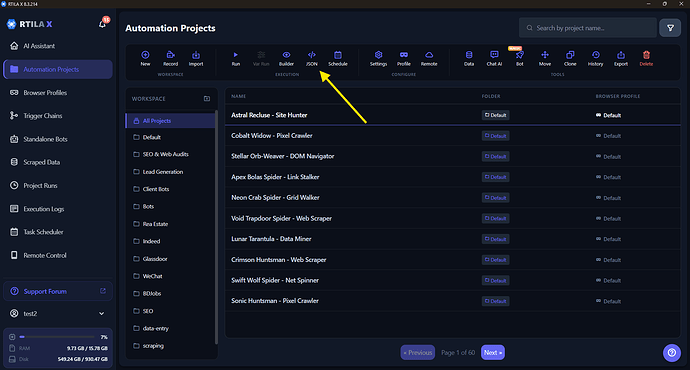Open project History
This screenshot has width=690, height=370.
(x=595, y=58)
